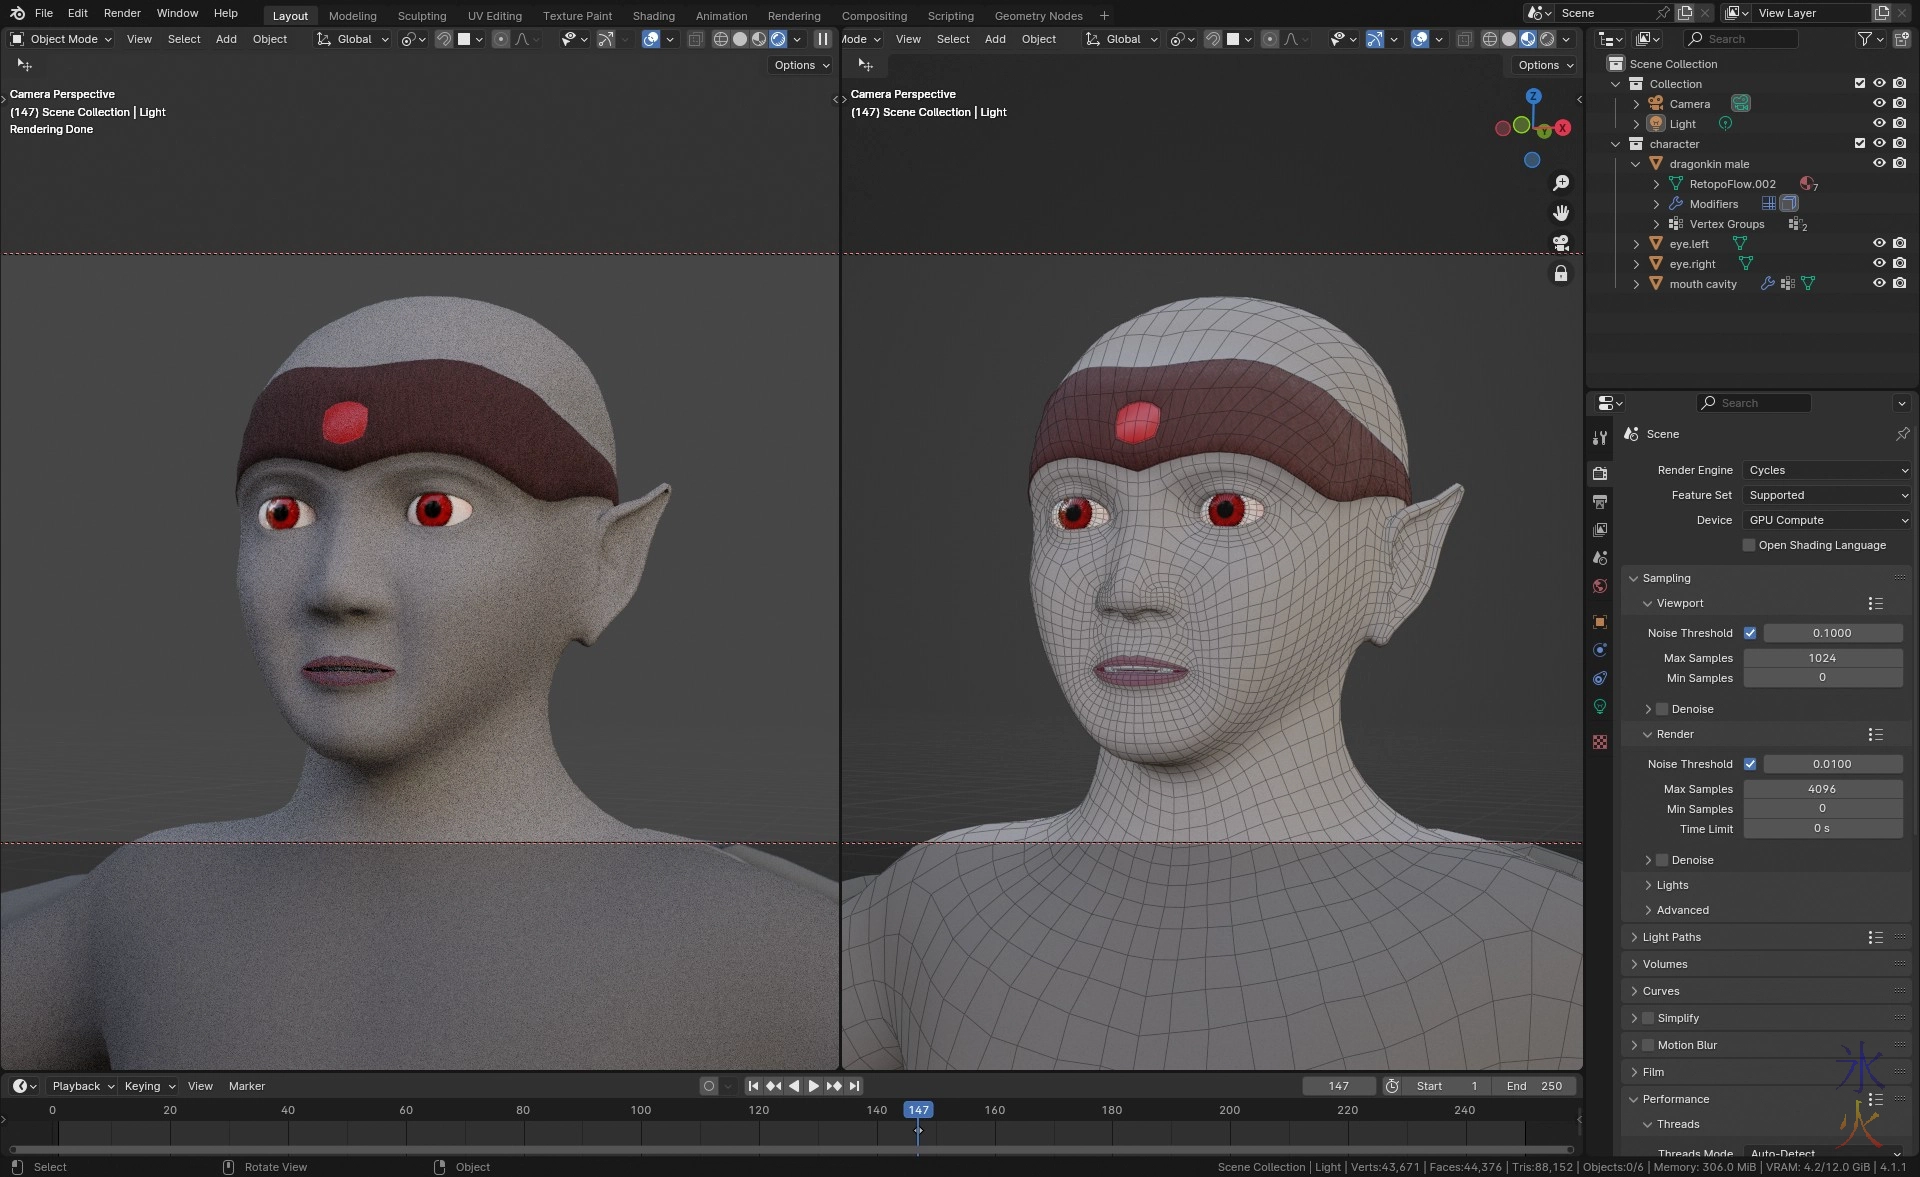The height and width of the screenshot is (1177, 1920).
Task: Expand the Light Paths panel
Action: (1671, 937)
